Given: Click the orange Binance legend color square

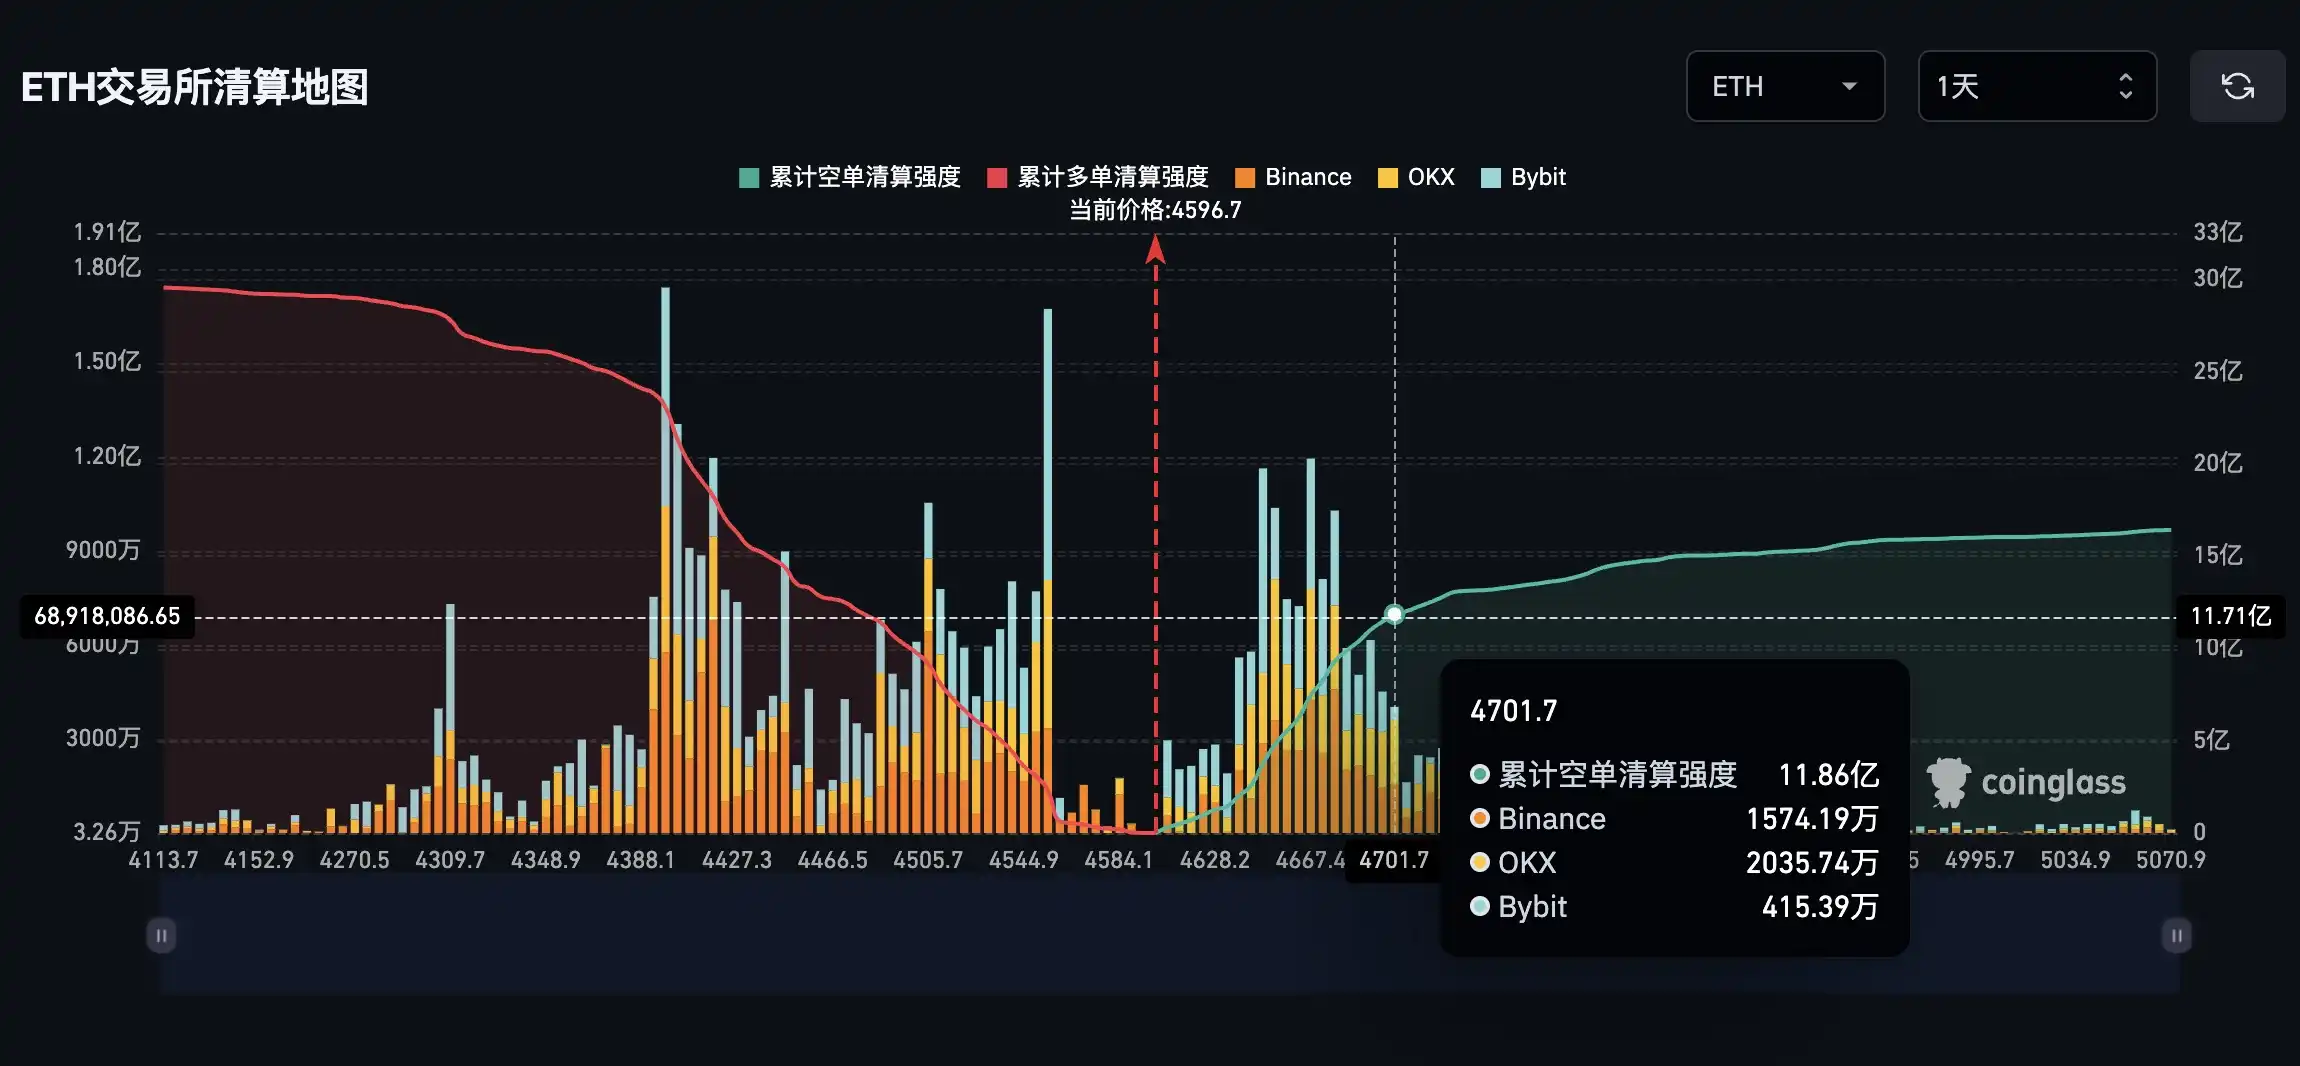Looking at the screenshot, I should pyautogui.click(x=1245, y=178).
